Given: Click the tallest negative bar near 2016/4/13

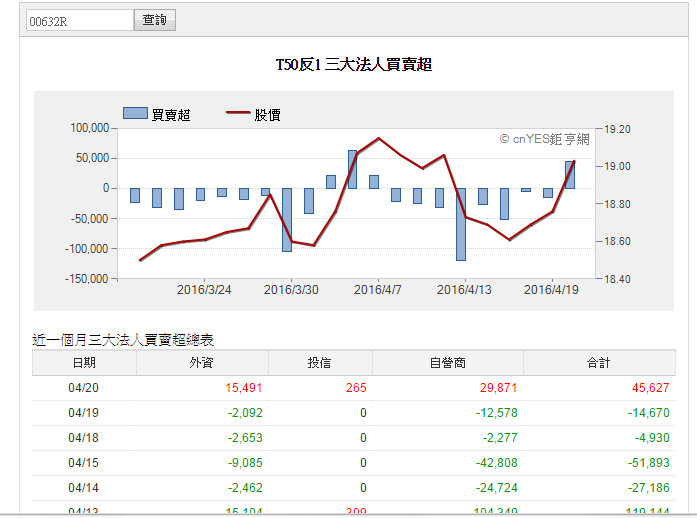Looking at the screenshot, I should click(x=461, y=224).
